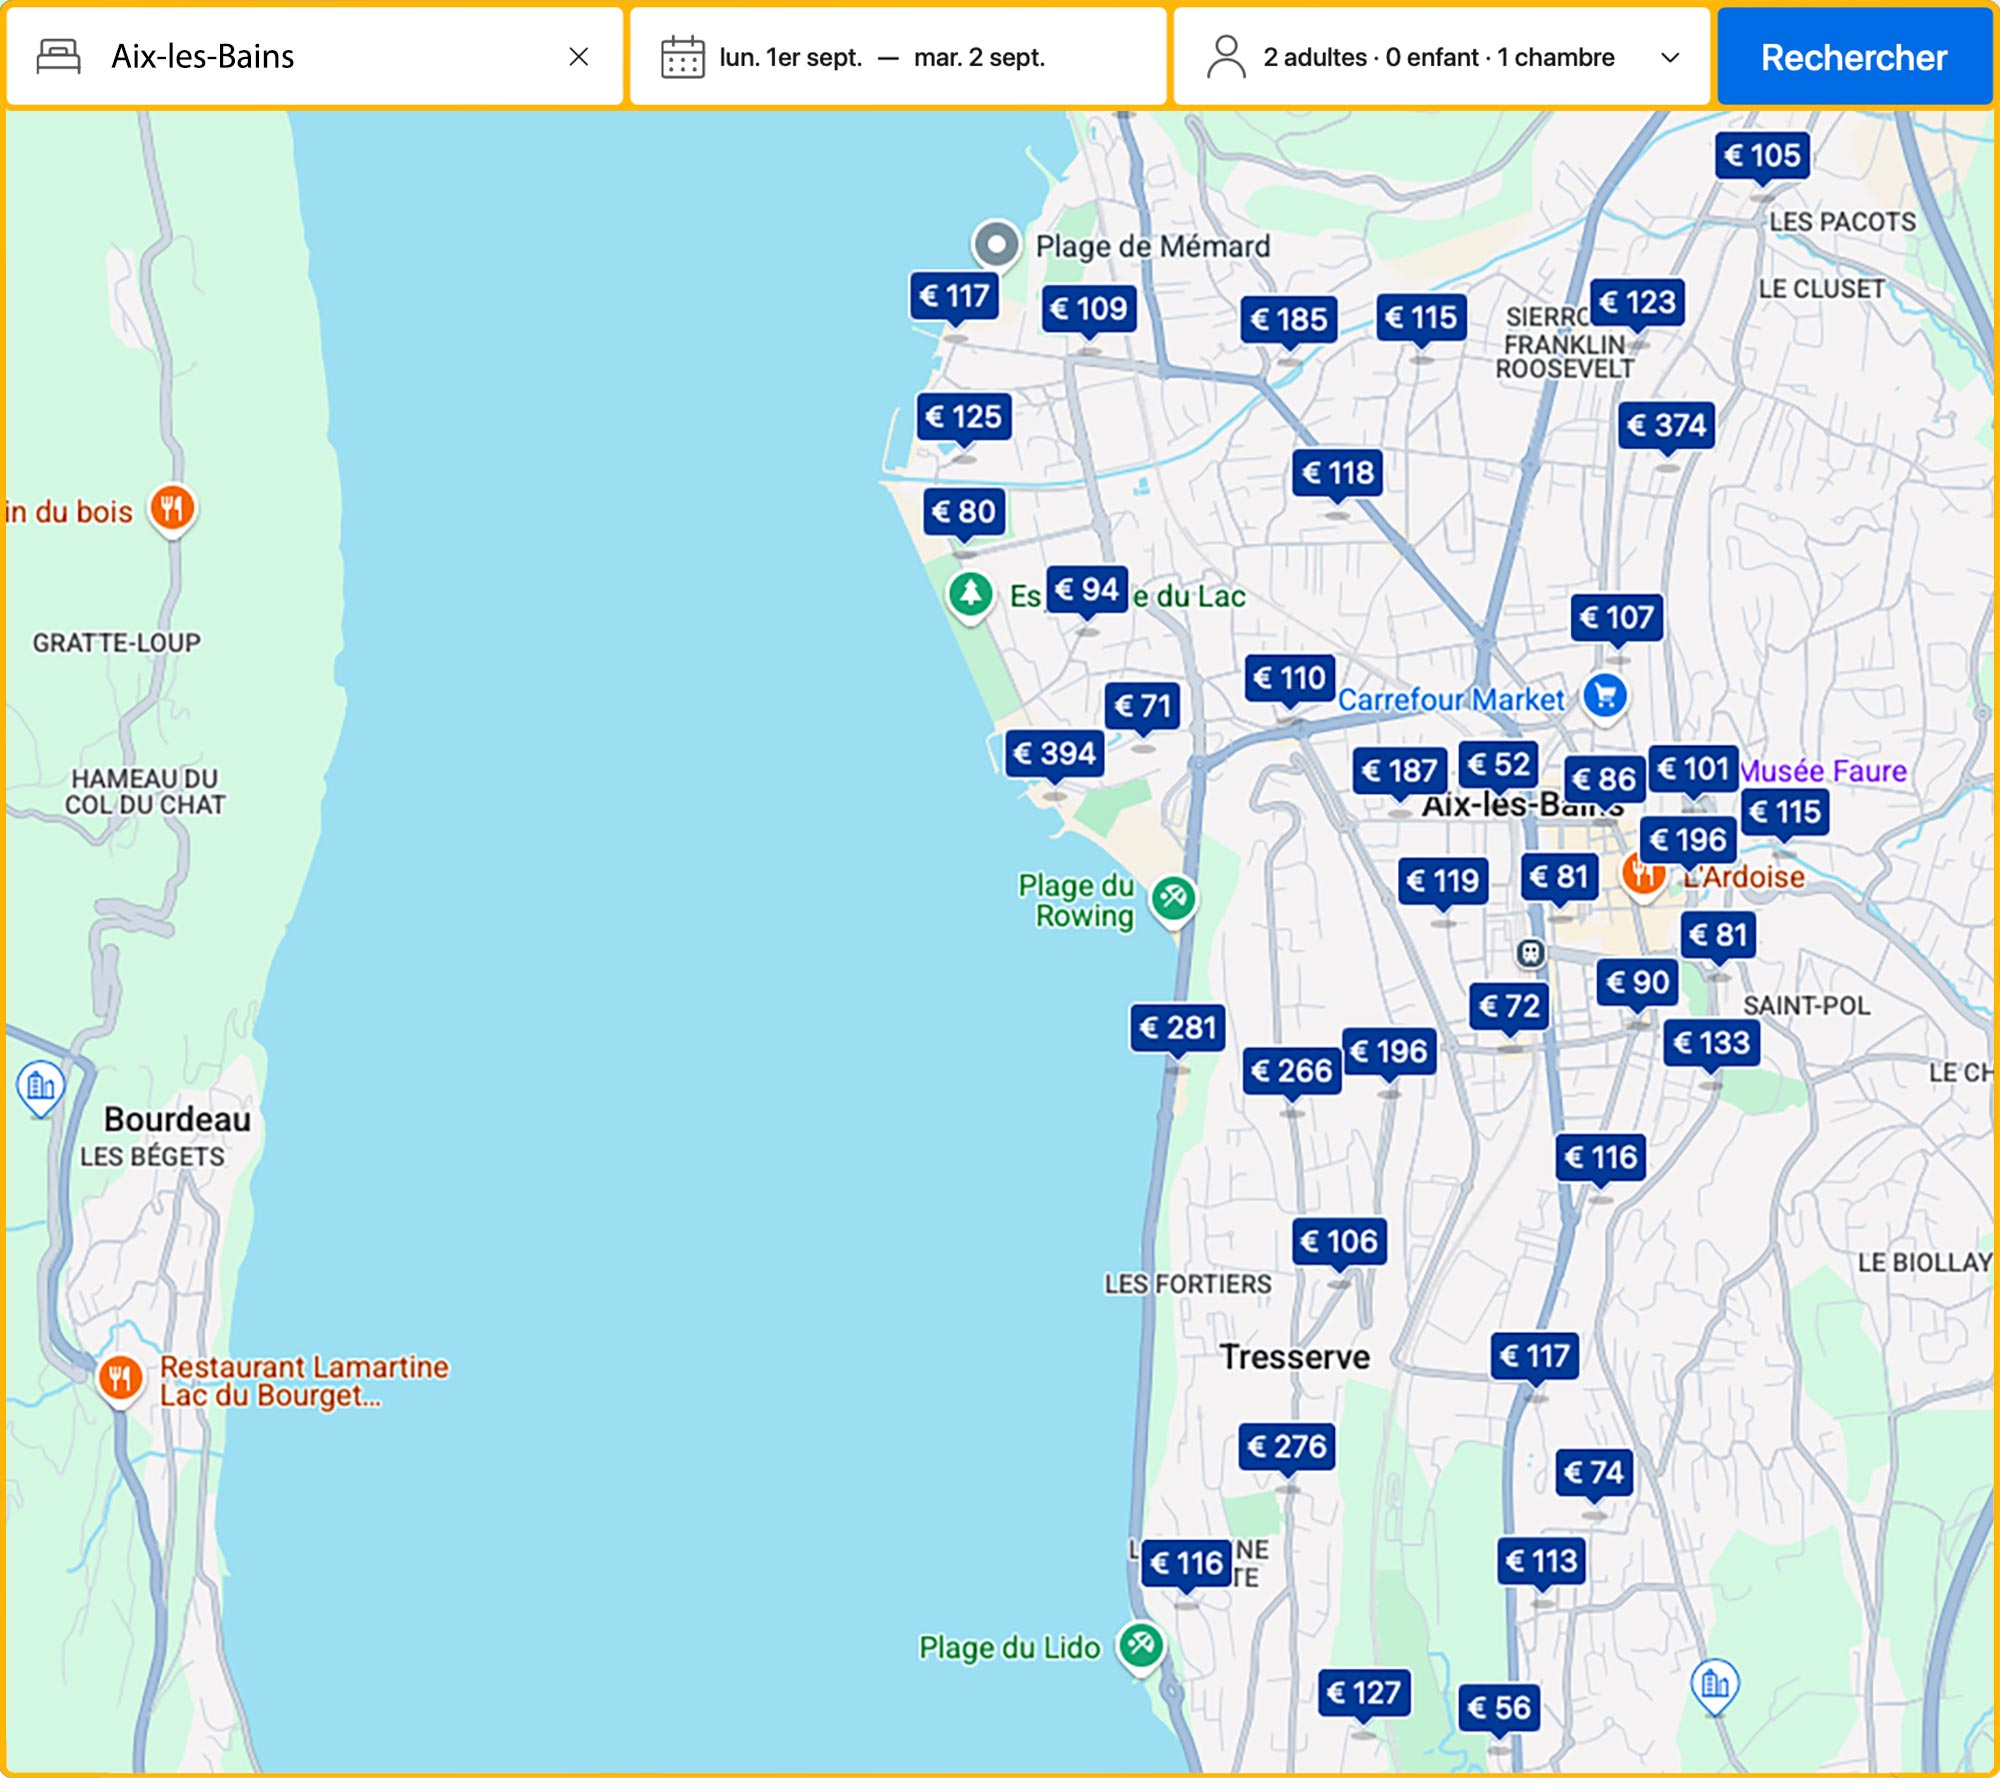Screen dimensions: 2000x1778
Task: Click the L'Ardoise restaurant fork icon
Action: 1643,878
